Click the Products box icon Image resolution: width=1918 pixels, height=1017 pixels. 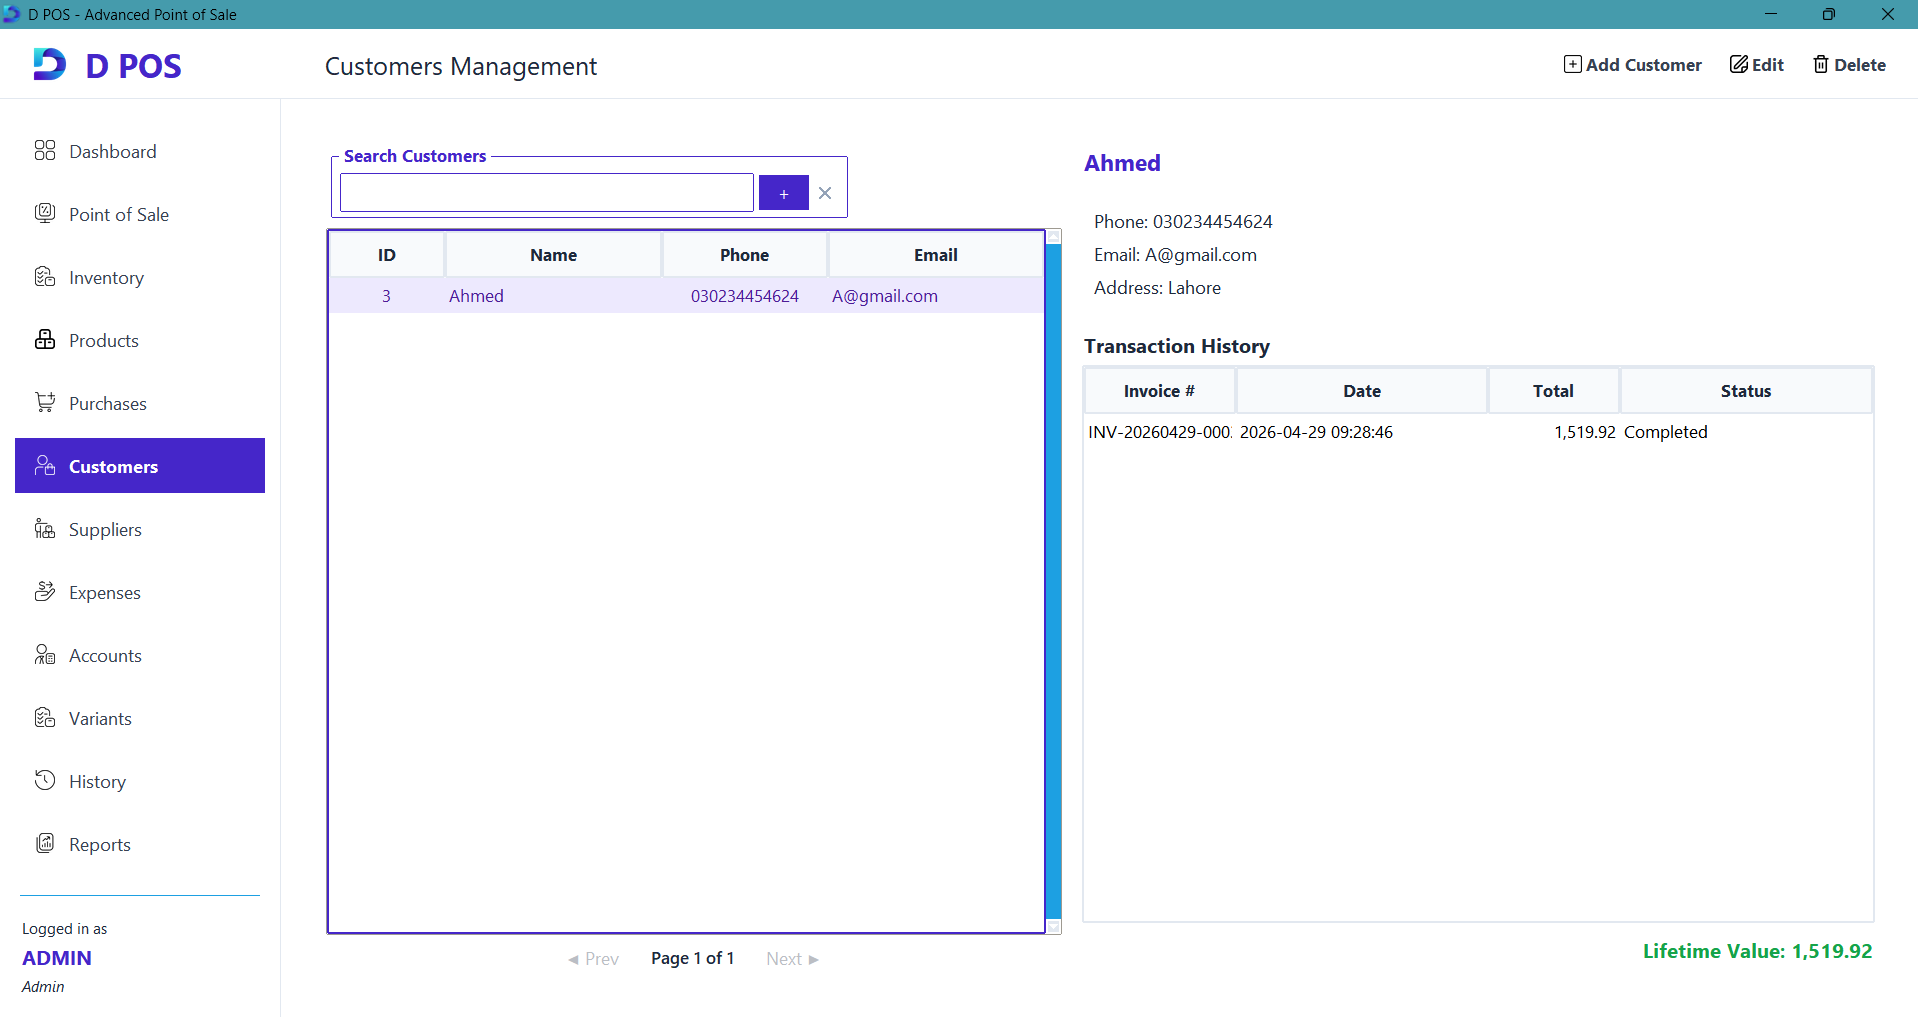(45, 339)
